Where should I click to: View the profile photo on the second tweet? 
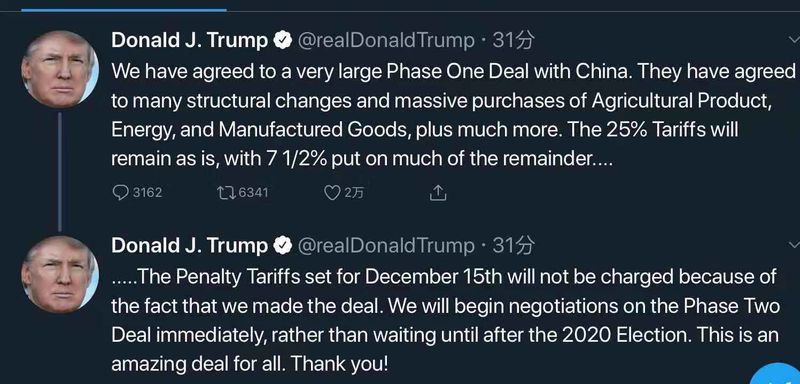[x=60, y=274]
